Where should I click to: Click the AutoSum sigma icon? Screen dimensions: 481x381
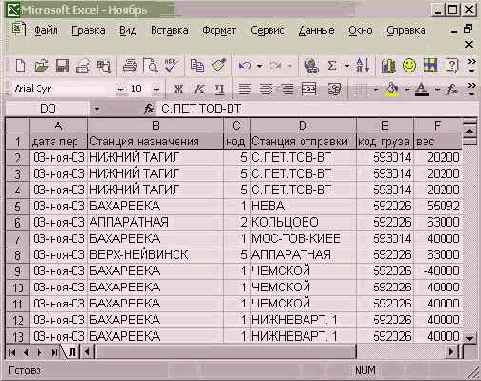pos(331,65)
